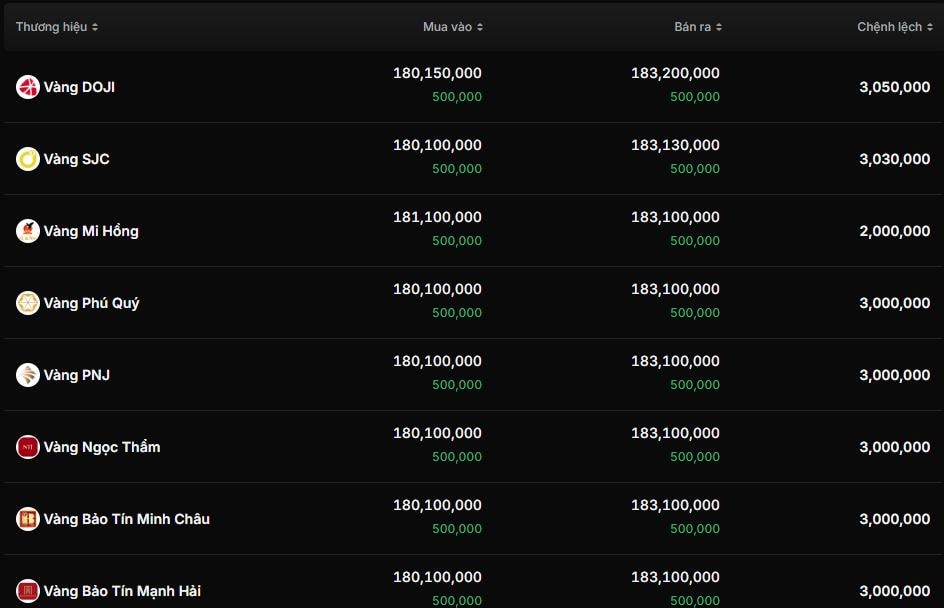Click the Vàng PNJ brand logo icon
Image resolution: width=944 pixels, height=608 pixels.
[x=27, y=375]
